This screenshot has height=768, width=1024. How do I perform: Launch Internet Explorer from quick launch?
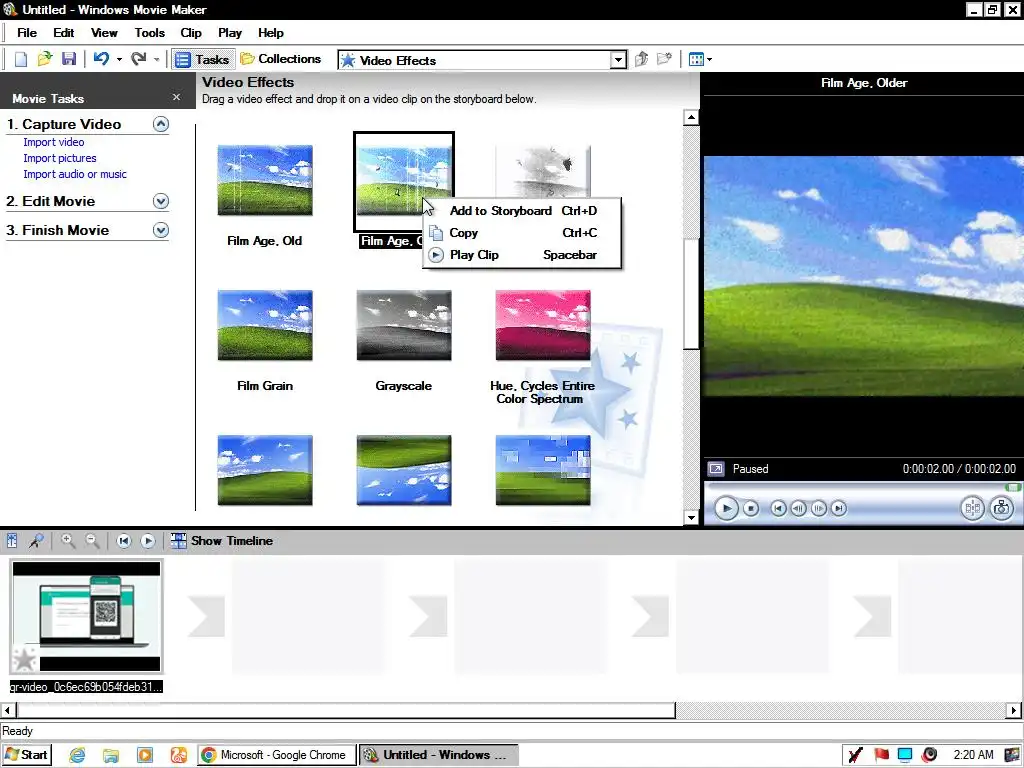coord(77,756)
